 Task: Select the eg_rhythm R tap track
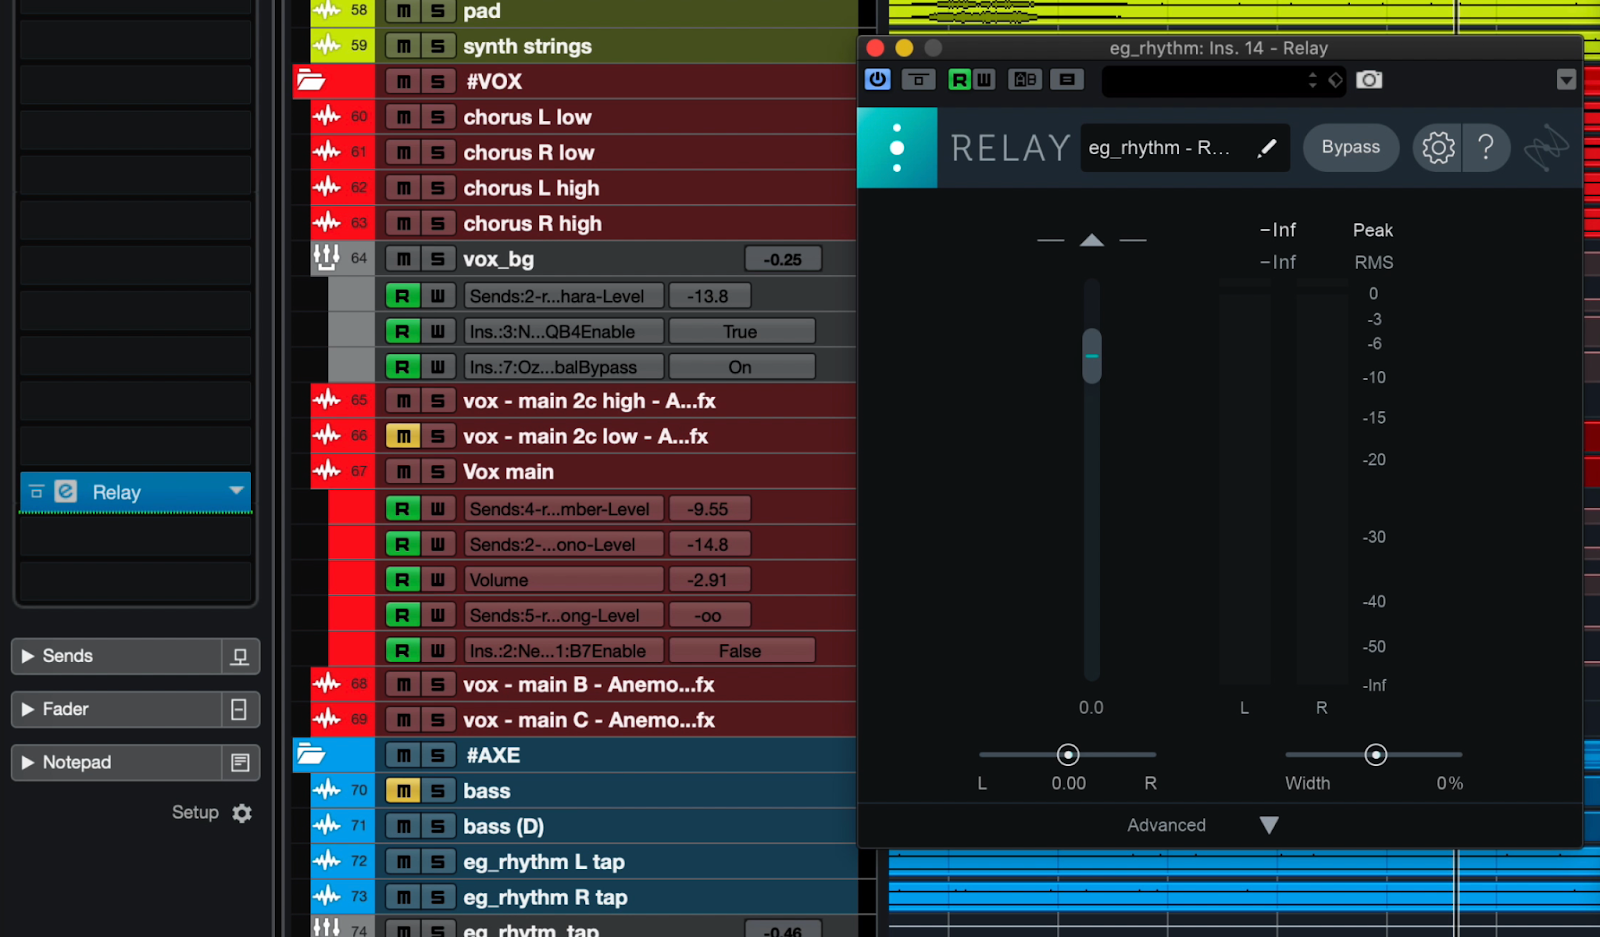coord(545,897)
